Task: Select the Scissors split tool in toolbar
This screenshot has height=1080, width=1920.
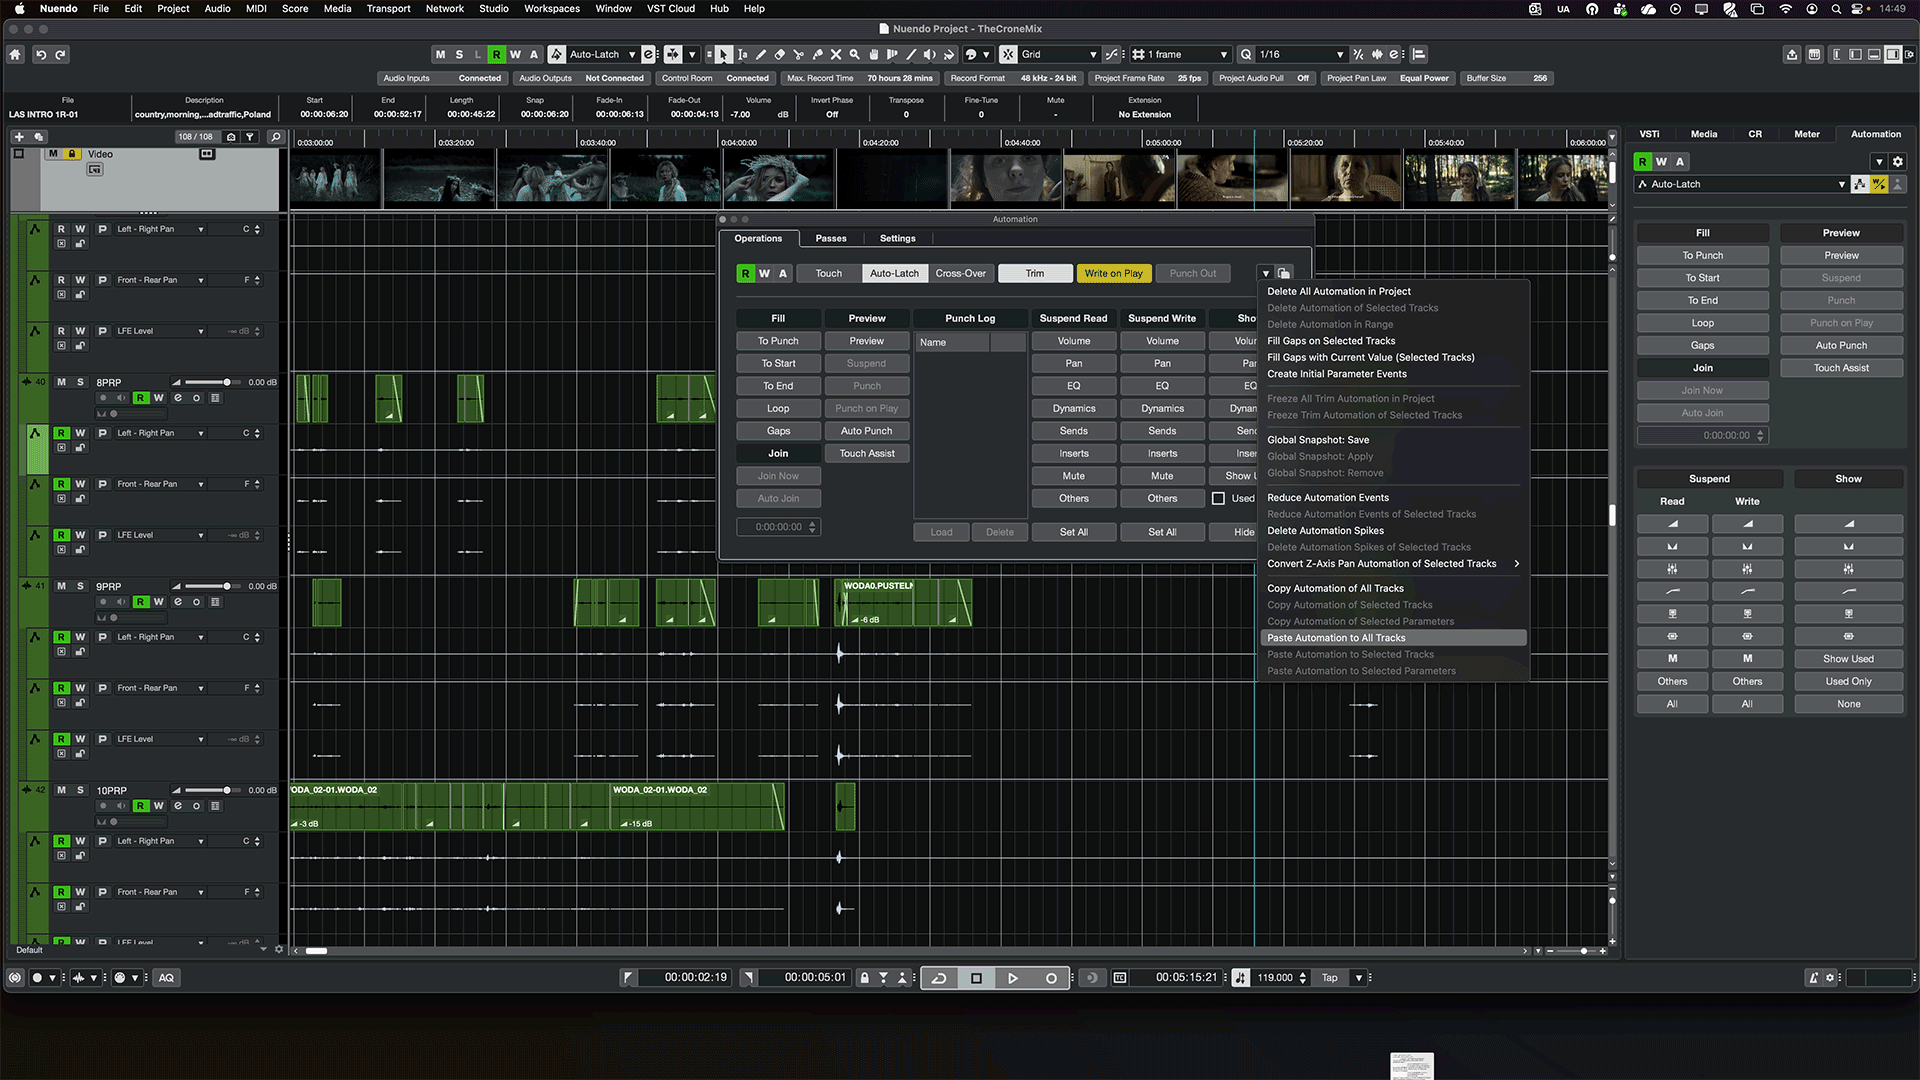Action: click(x=798, y=54)
